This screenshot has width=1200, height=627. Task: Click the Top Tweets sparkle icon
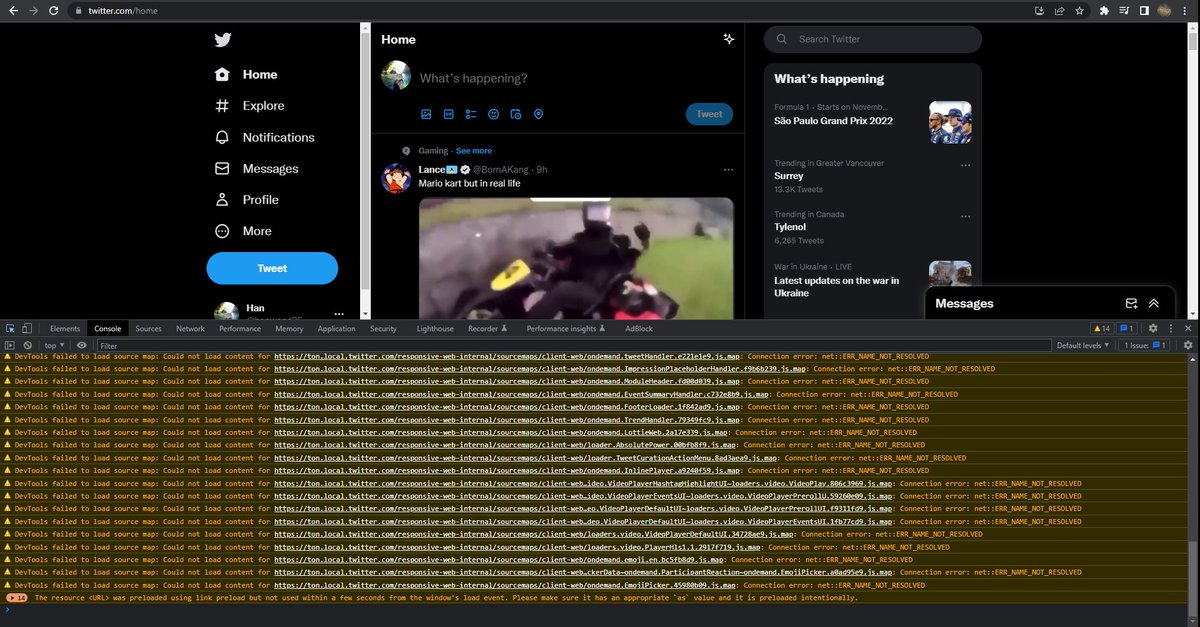pyautogui.click(x=729, y=39)
